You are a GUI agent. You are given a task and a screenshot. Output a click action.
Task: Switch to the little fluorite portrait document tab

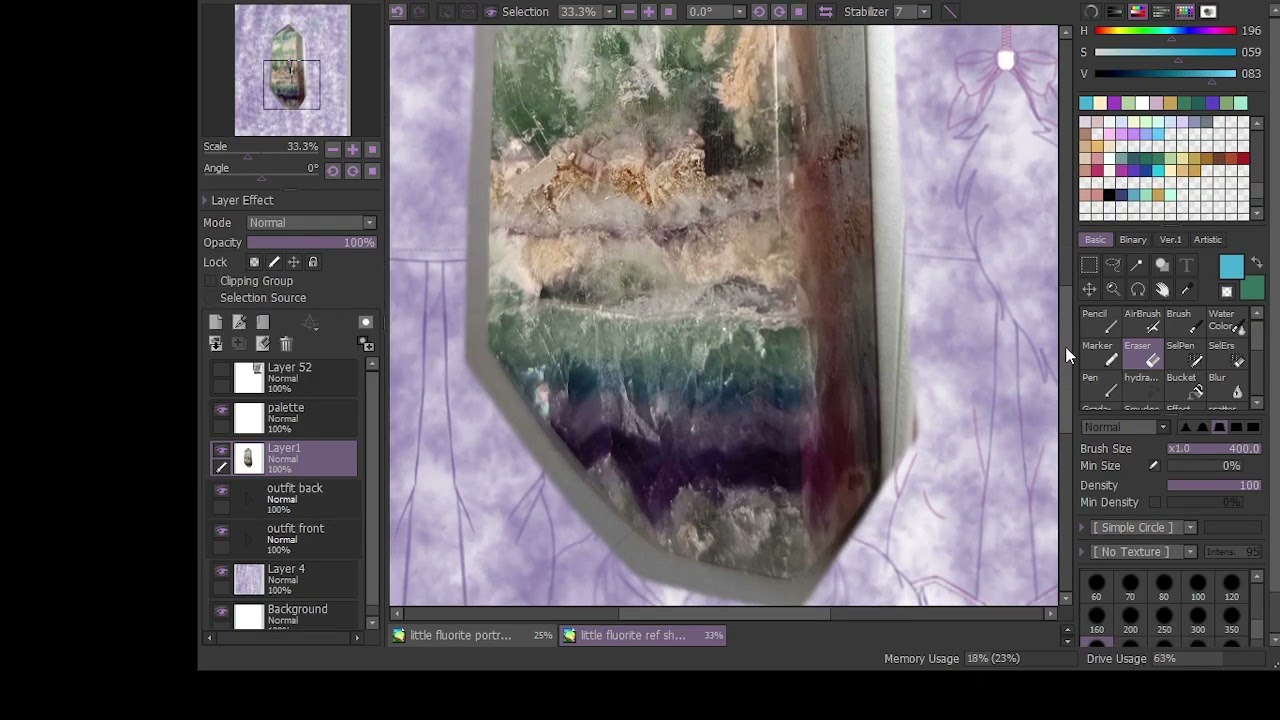473,635
